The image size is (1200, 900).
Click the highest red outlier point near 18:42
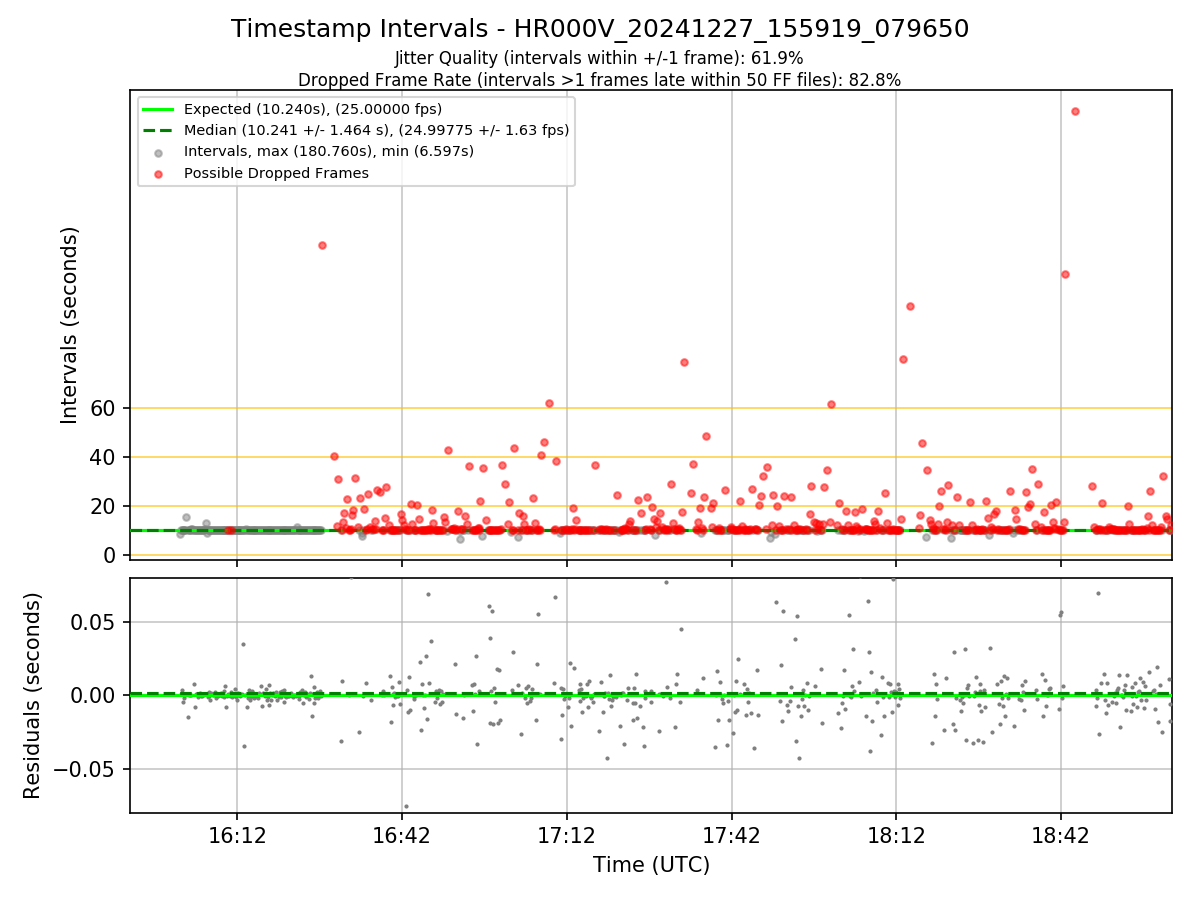[1075, 111]
